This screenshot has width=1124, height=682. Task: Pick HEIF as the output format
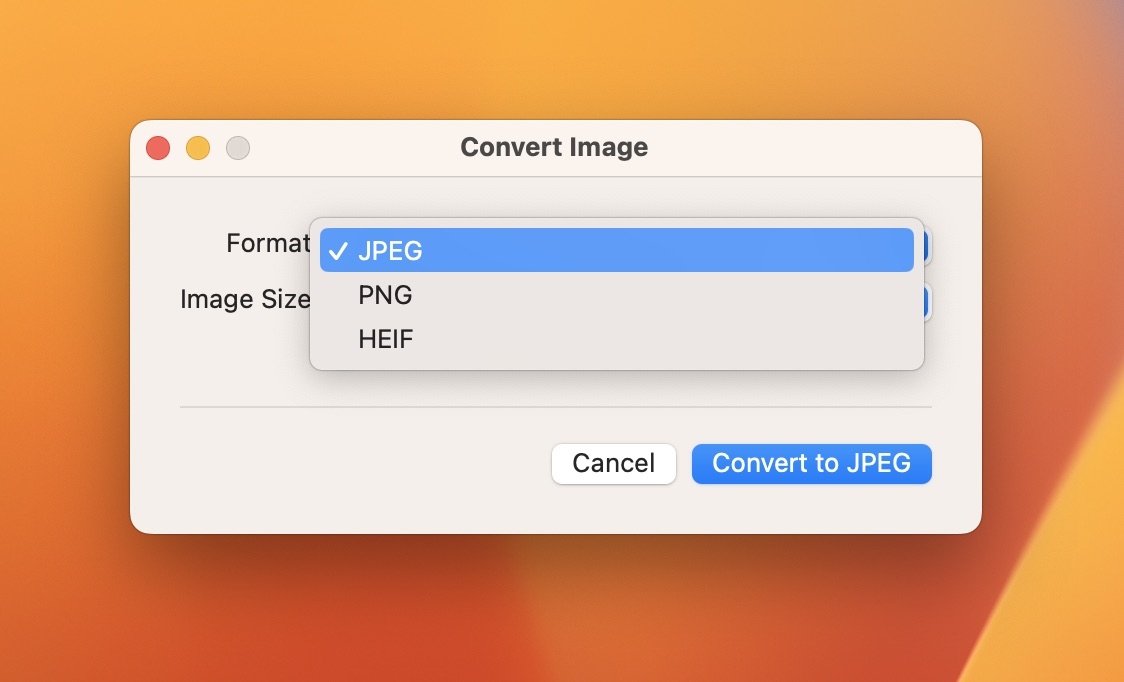coord(616,338)
